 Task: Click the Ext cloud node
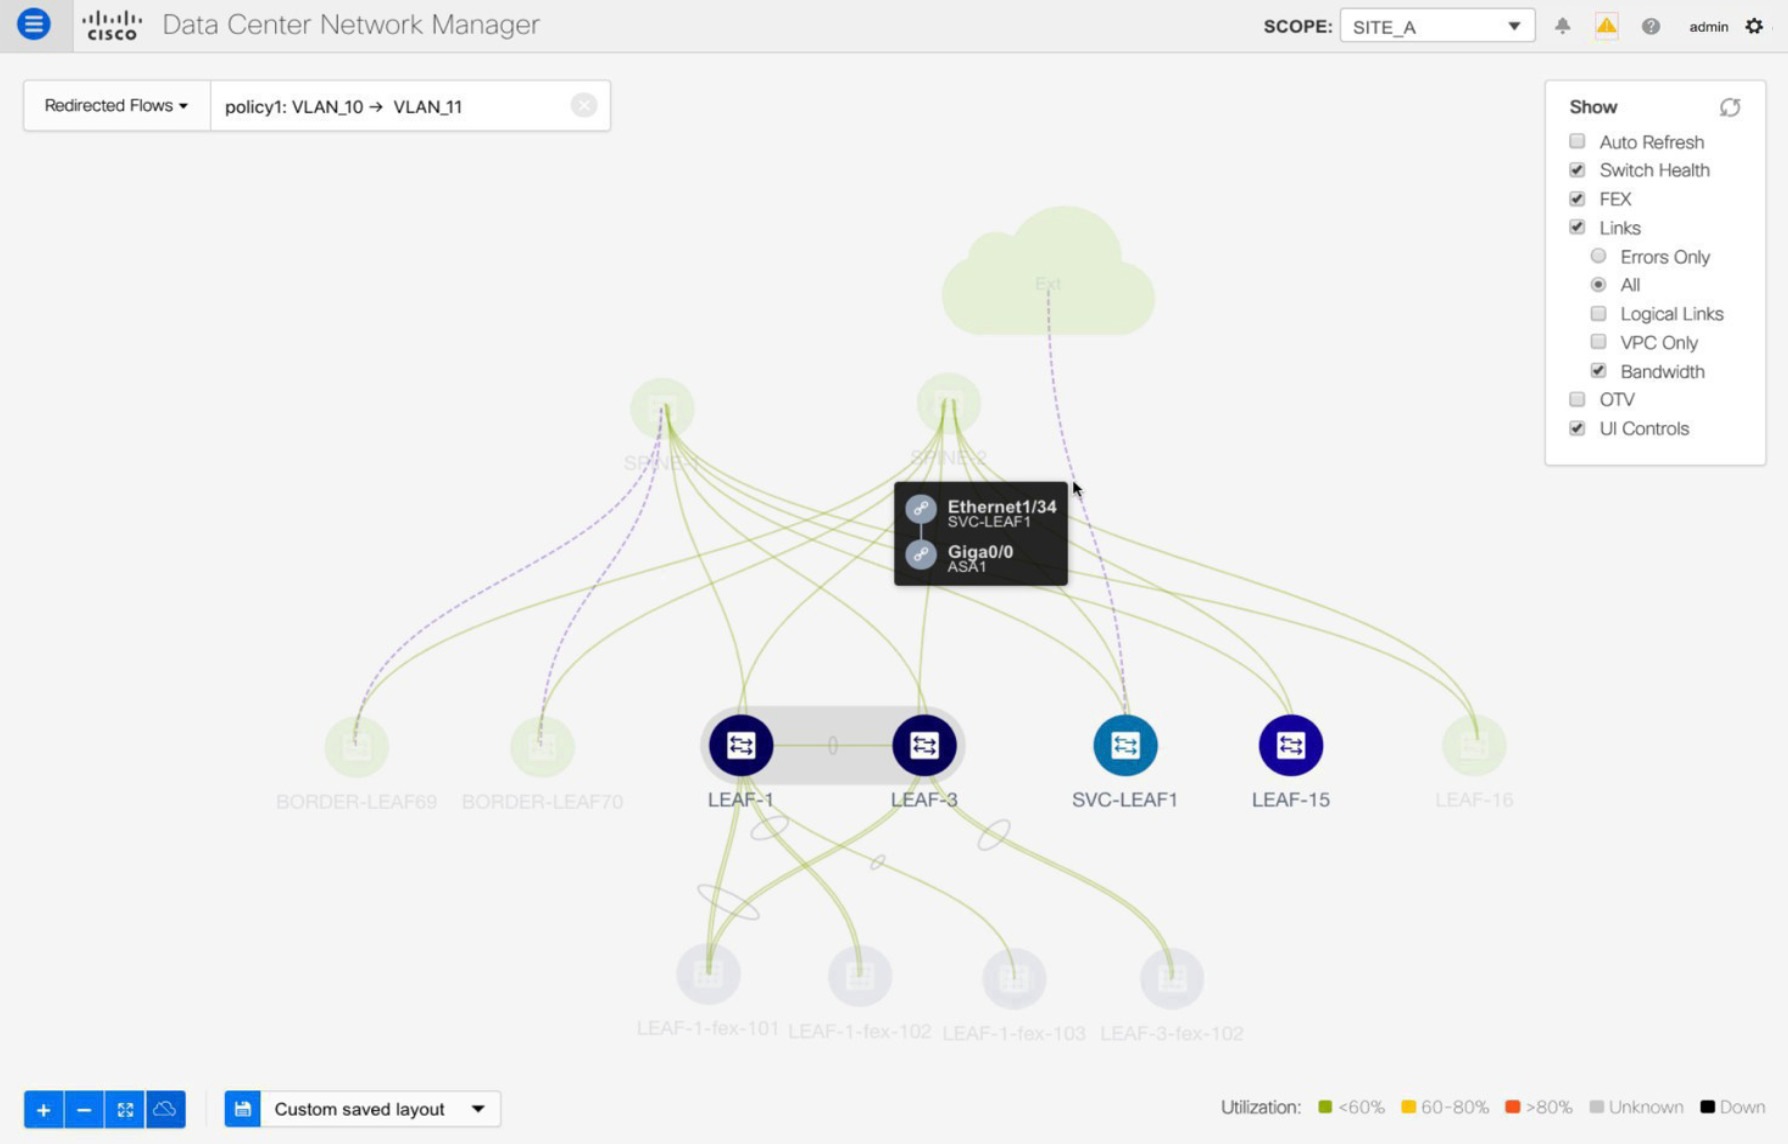1048,272
